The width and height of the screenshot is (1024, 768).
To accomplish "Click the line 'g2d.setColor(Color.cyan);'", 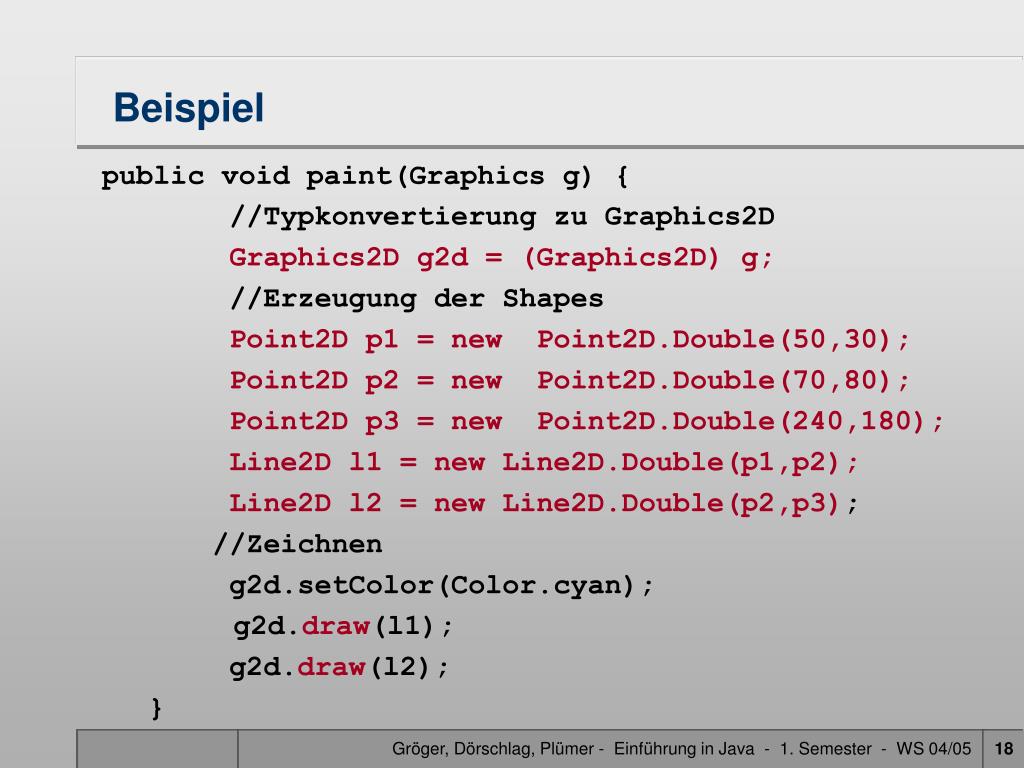I will coord(441,586).
